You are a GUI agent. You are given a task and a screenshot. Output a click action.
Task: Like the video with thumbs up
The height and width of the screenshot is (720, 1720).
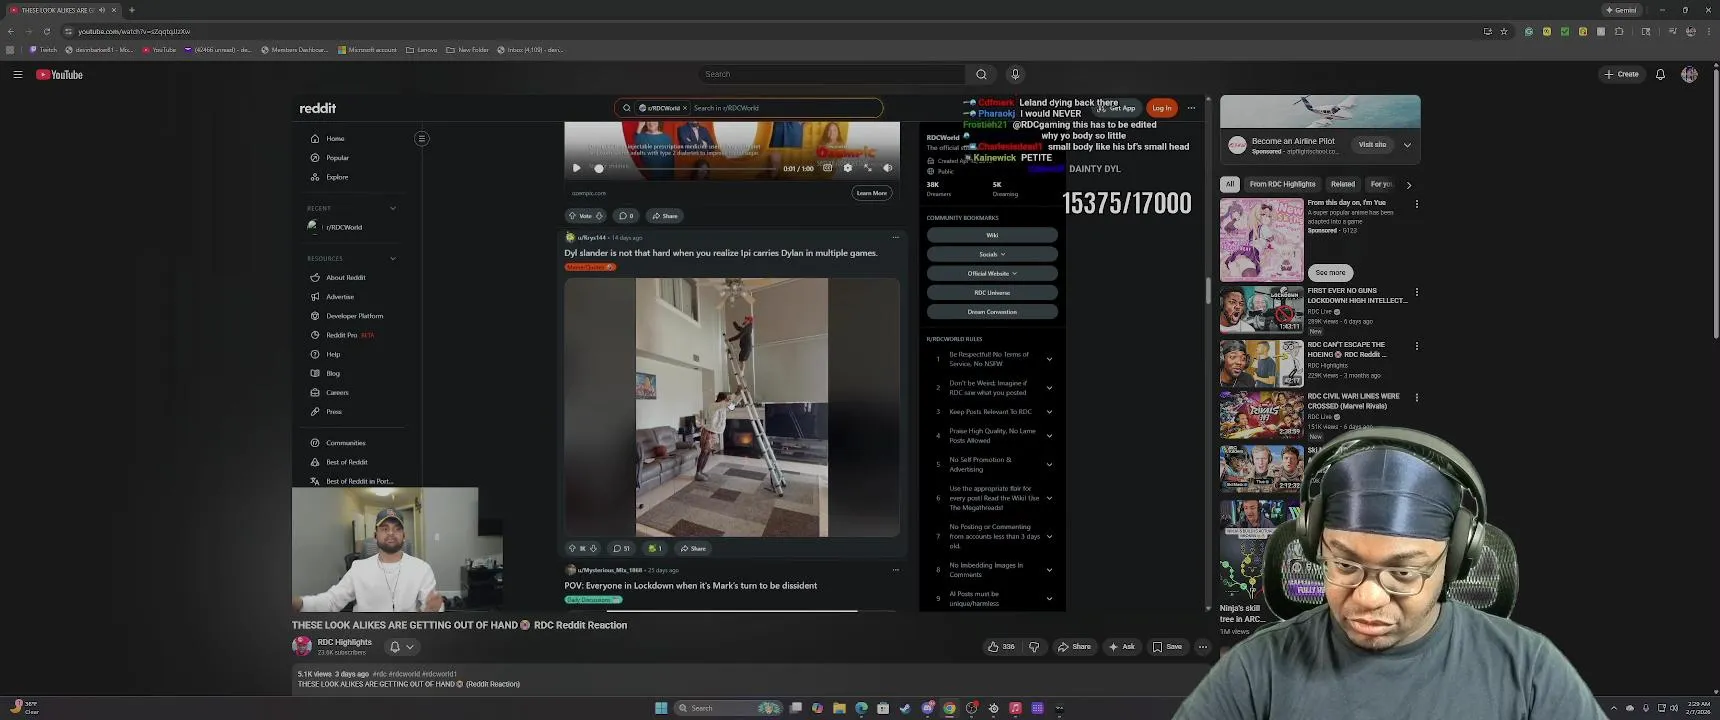tap(1001, 647)
